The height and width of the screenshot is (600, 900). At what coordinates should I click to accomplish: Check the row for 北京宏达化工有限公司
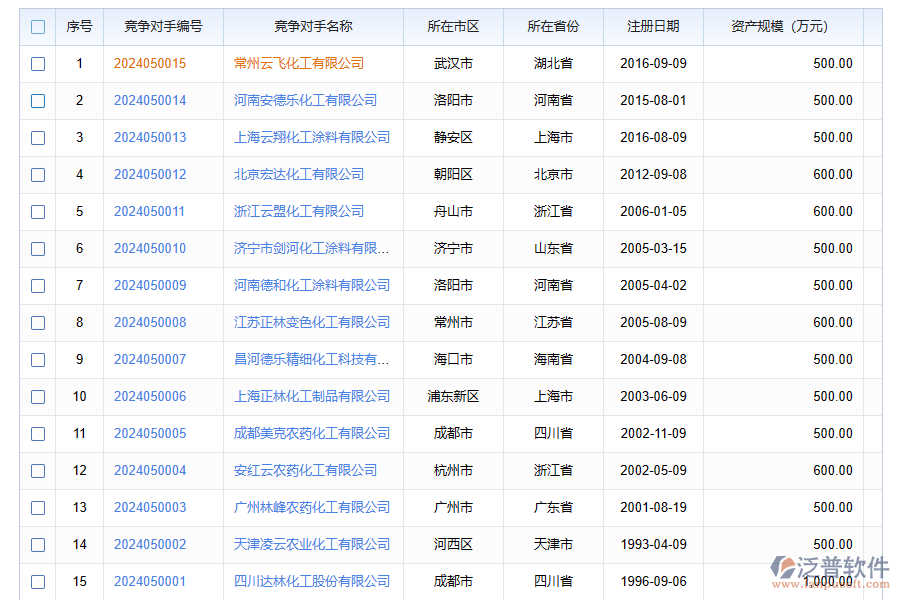[x=37, y=174]
